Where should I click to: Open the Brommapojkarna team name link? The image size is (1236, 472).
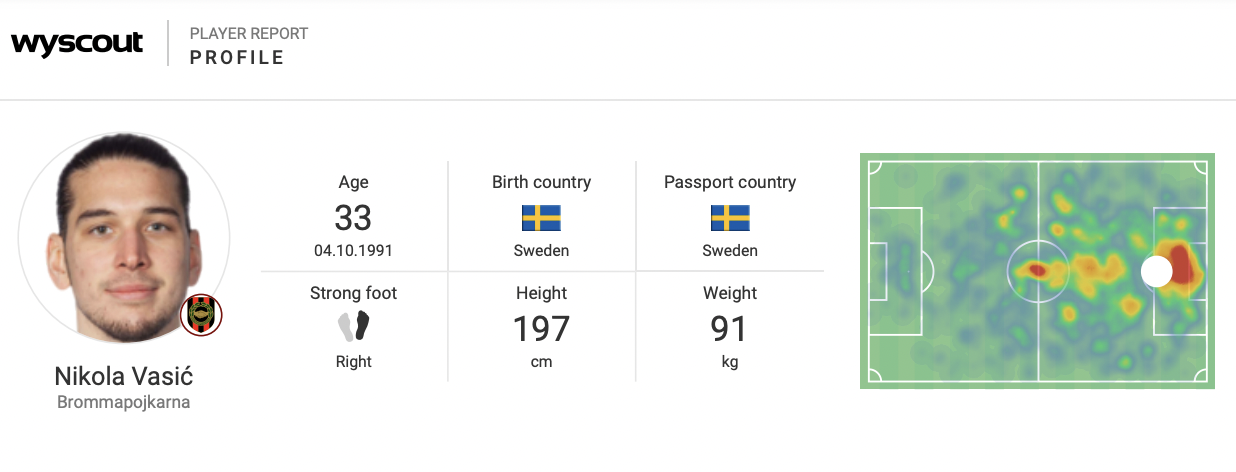[x=124, y=403]
